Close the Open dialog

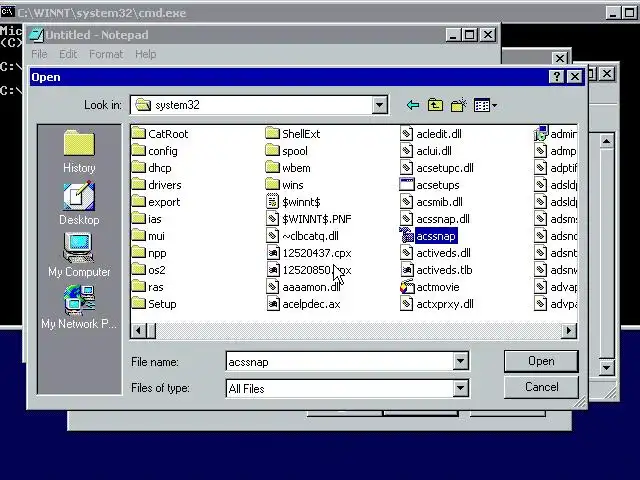click(575, 77)
